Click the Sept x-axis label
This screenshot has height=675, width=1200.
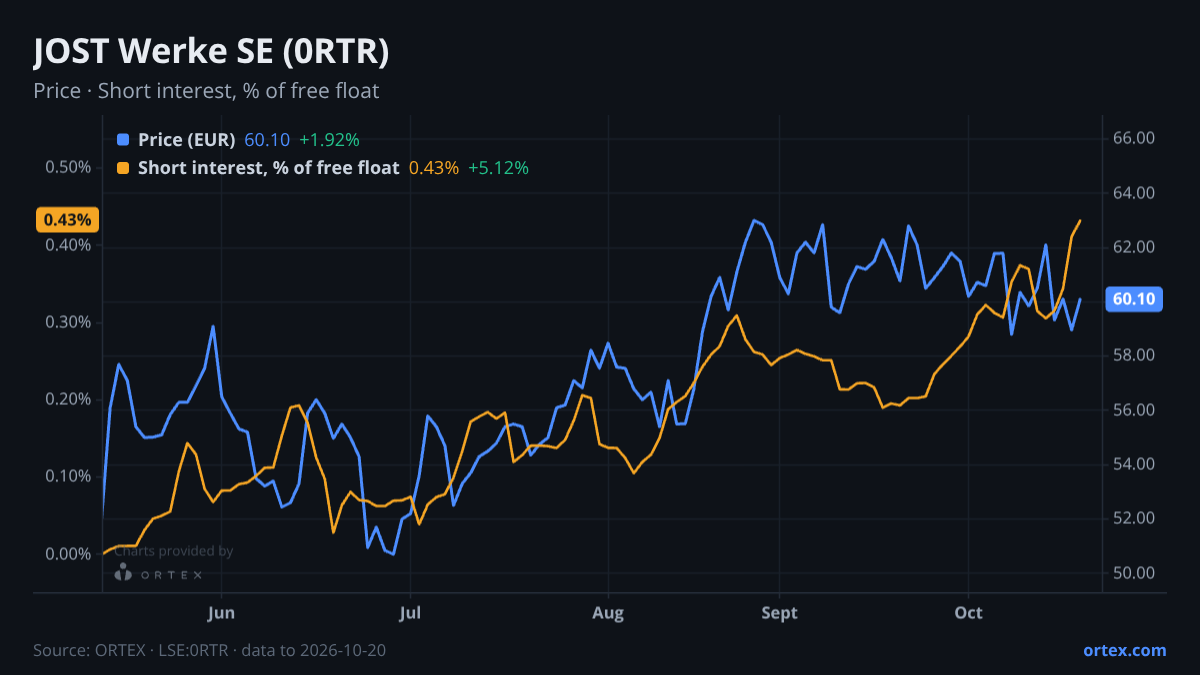pos(780,613)
